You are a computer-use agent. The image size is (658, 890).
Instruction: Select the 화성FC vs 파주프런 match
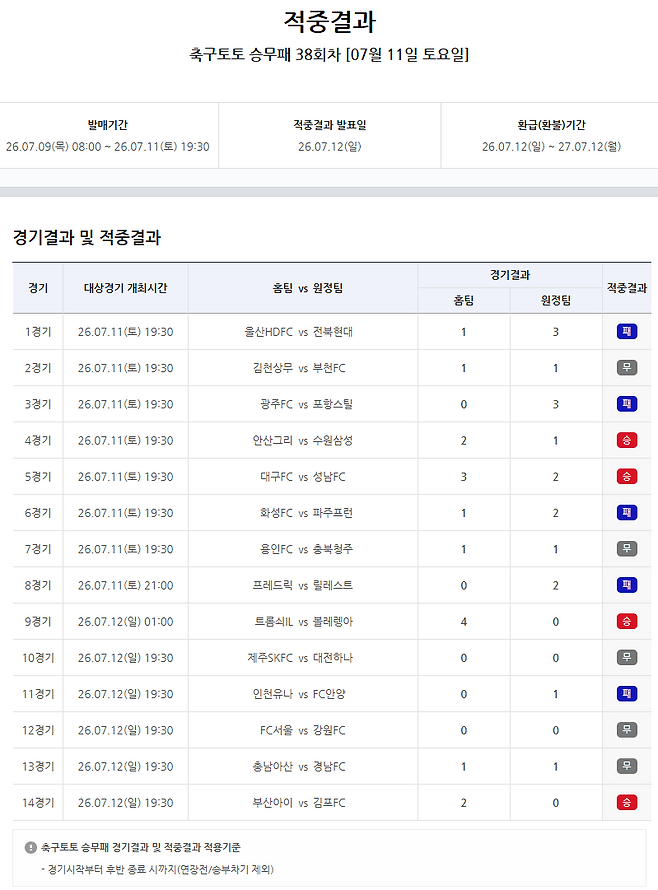click(x=306, y=513)
